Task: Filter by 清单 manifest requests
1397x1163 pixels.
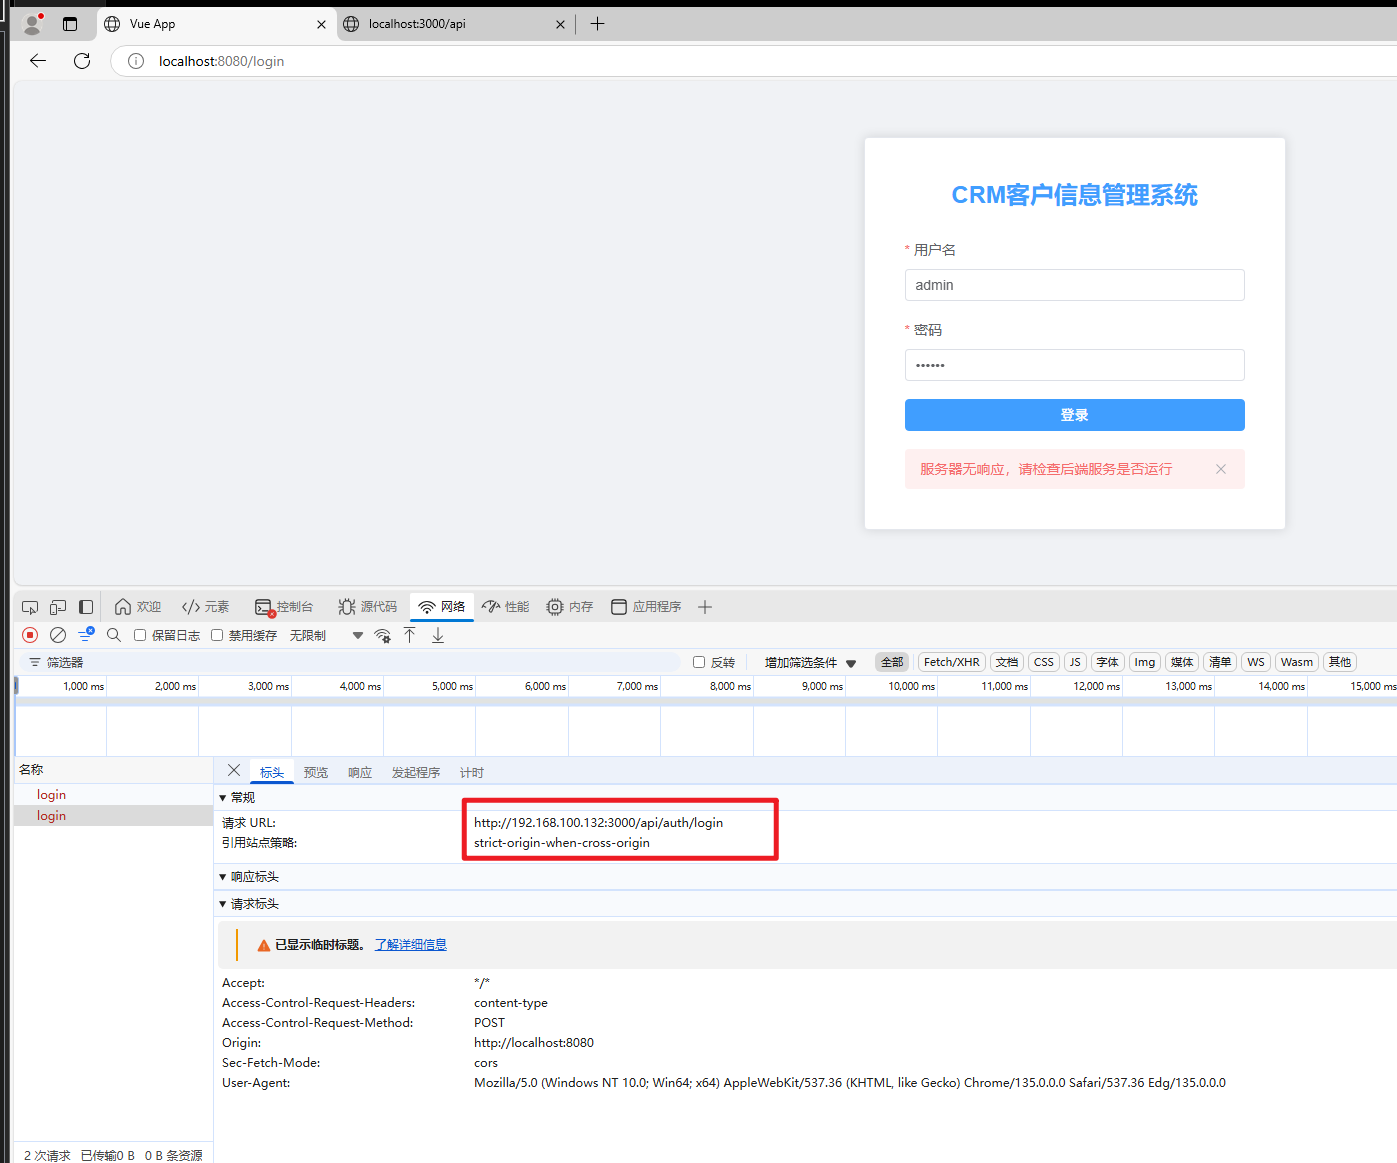Action: tap(1220, 662)
